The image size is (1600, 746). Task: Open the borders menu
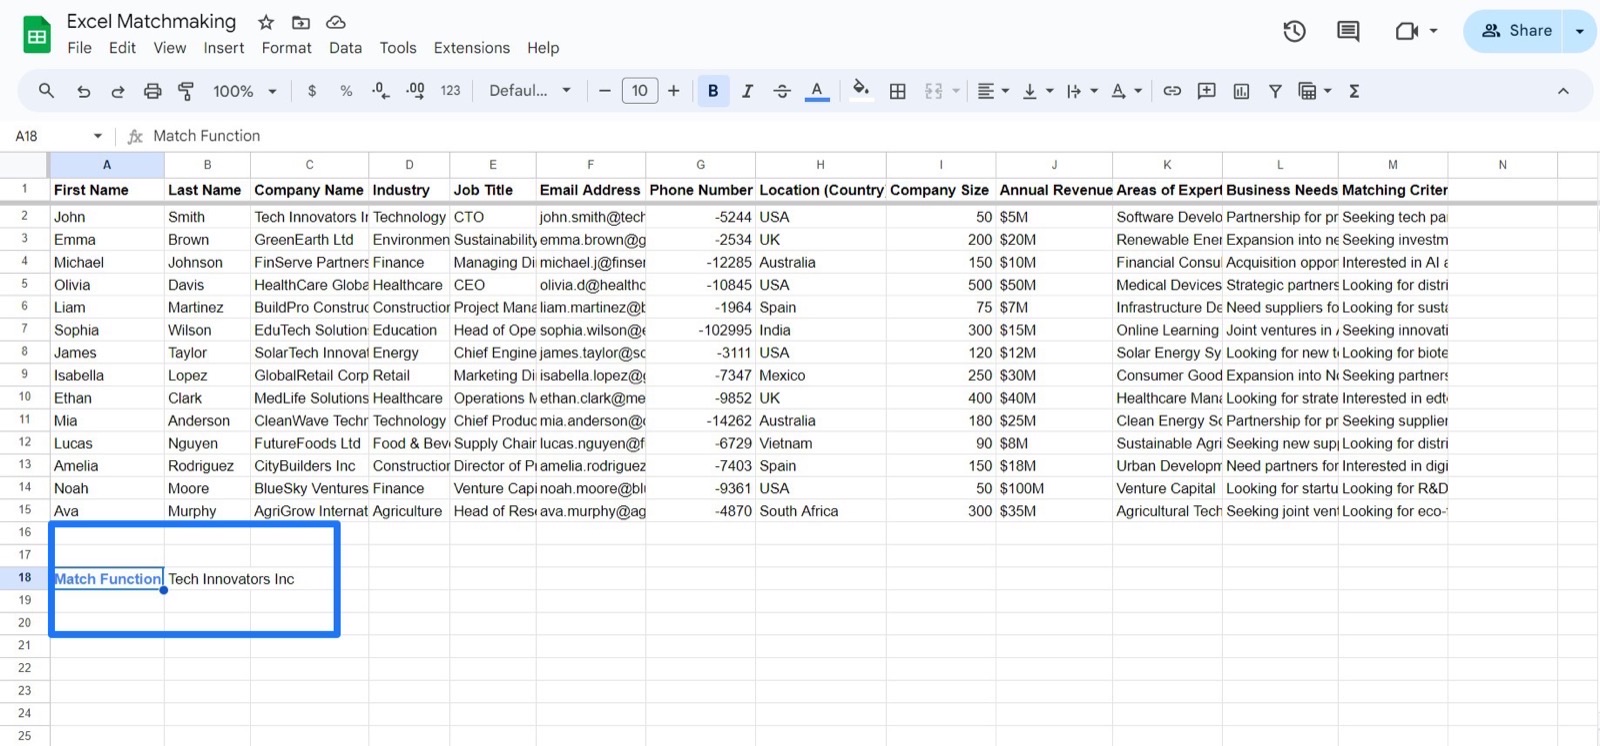coord(898,91)
